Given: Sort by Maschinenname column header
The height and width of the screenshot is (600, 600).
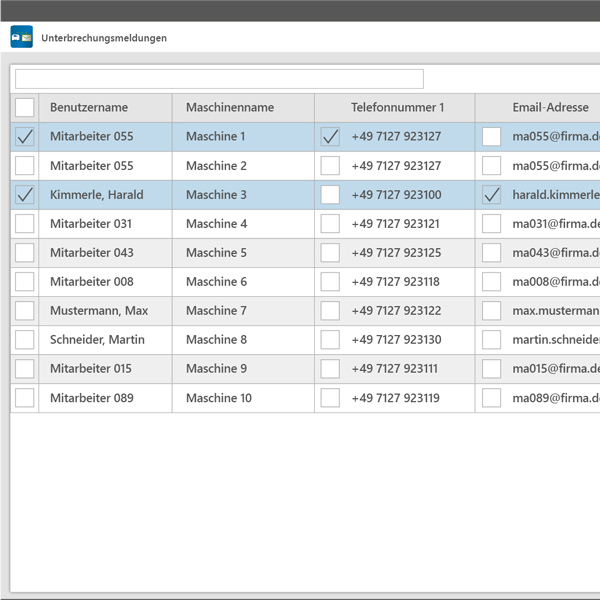Looking at the screenshot, I should [x=230, y=108].
